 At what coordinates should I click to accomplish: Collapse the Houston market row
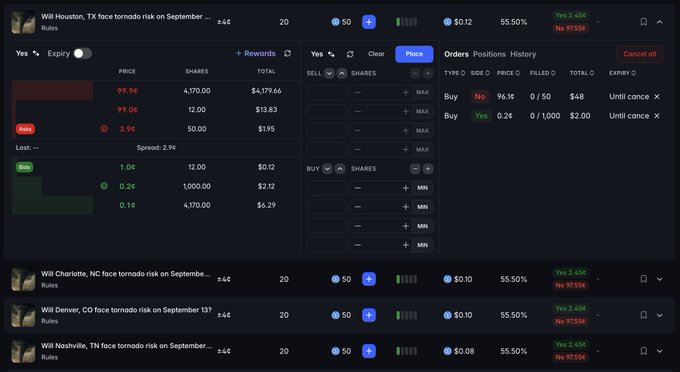[660, 22]
